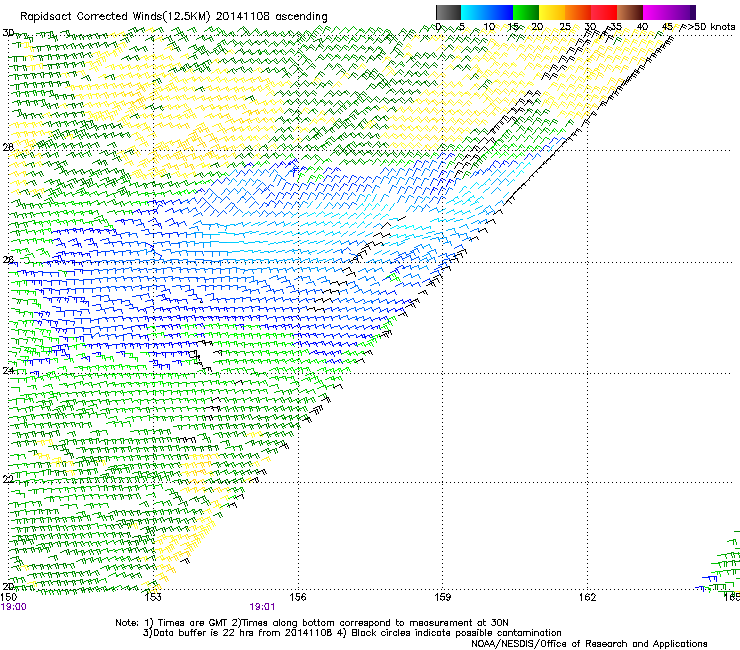Click the chart title 'Rapidscat Corrected Winds(12.5KM)'
Viewport: 740px width, 650px height.
[x=115, y=17]
